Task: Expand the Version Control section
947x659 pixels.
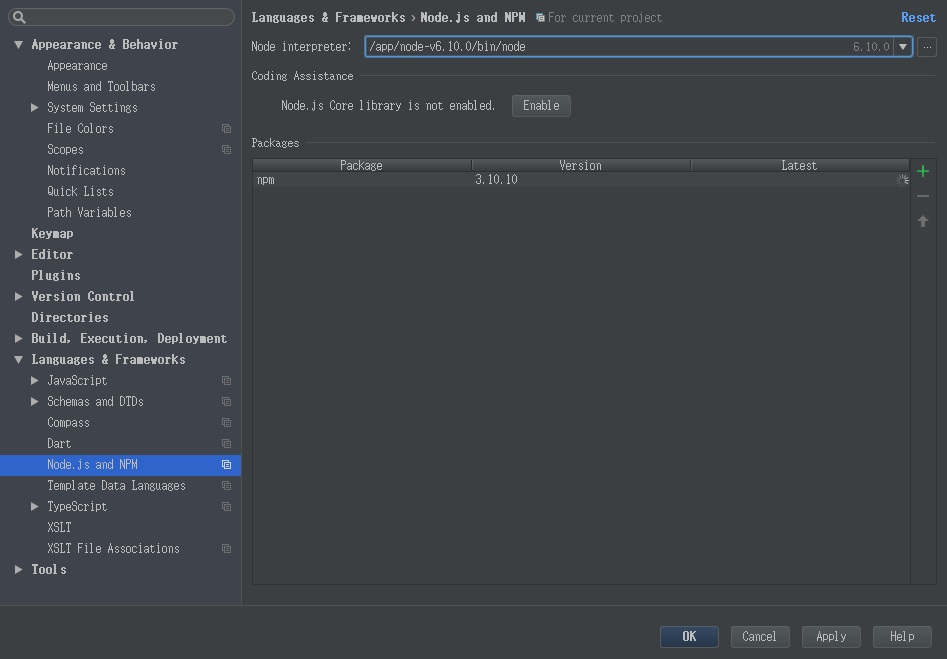Action: pos(19,297)
